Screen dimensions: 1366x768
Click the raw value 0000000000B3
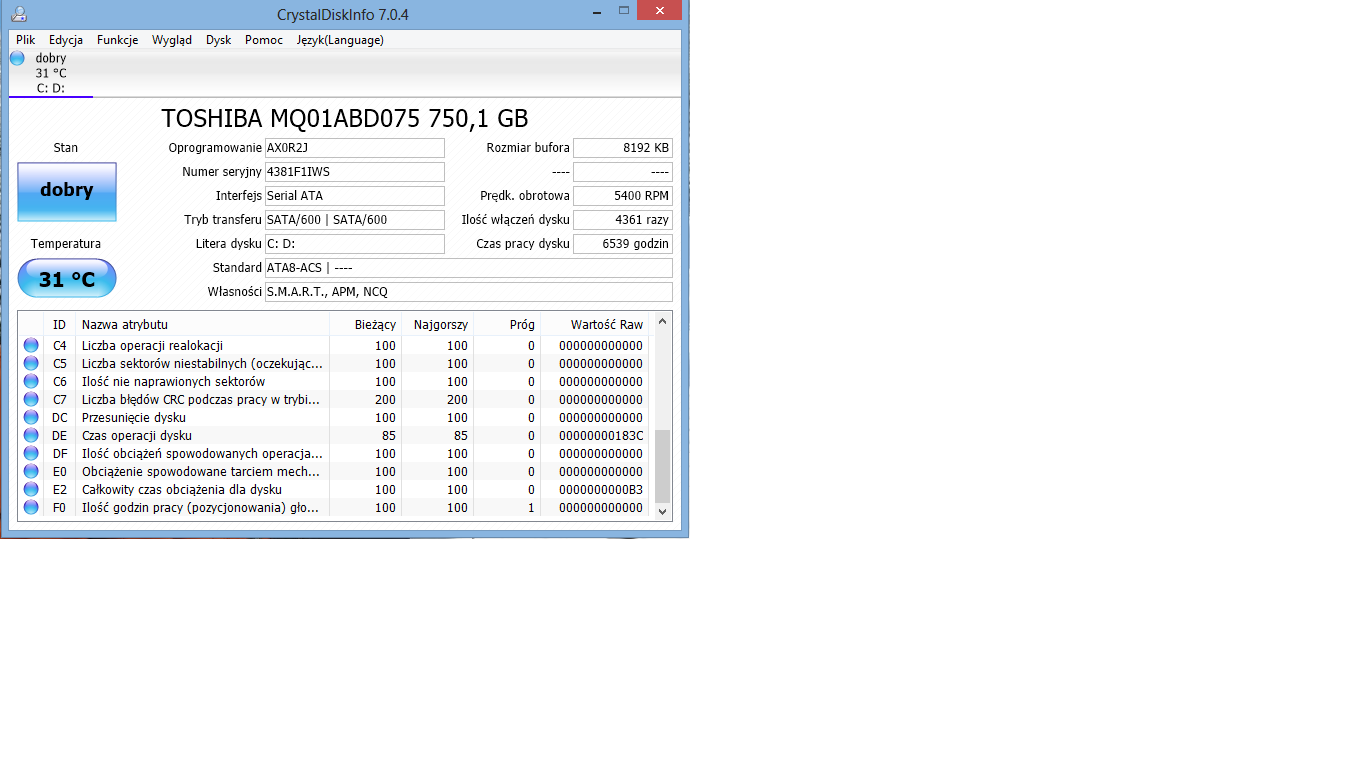pos(601,489)
